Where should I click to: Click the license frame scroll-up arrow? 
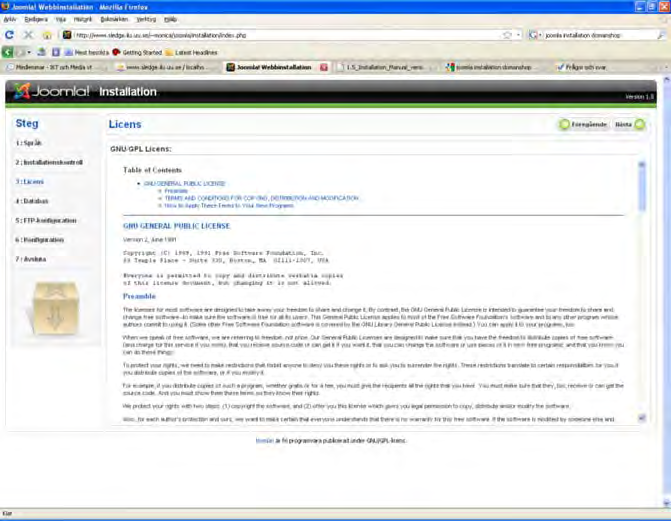click(642, 164)
